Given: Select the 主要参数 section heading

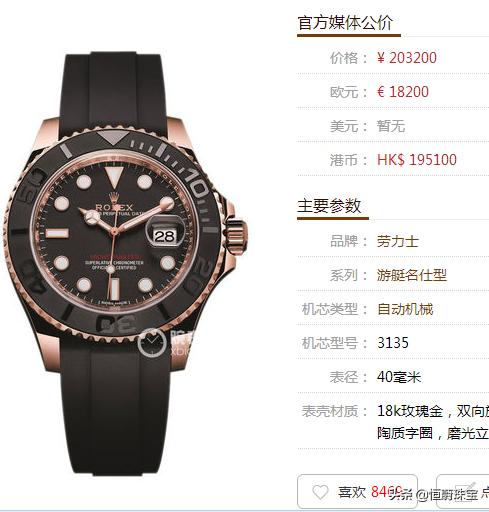Looking at the screenshot, I should coord(329,206).
